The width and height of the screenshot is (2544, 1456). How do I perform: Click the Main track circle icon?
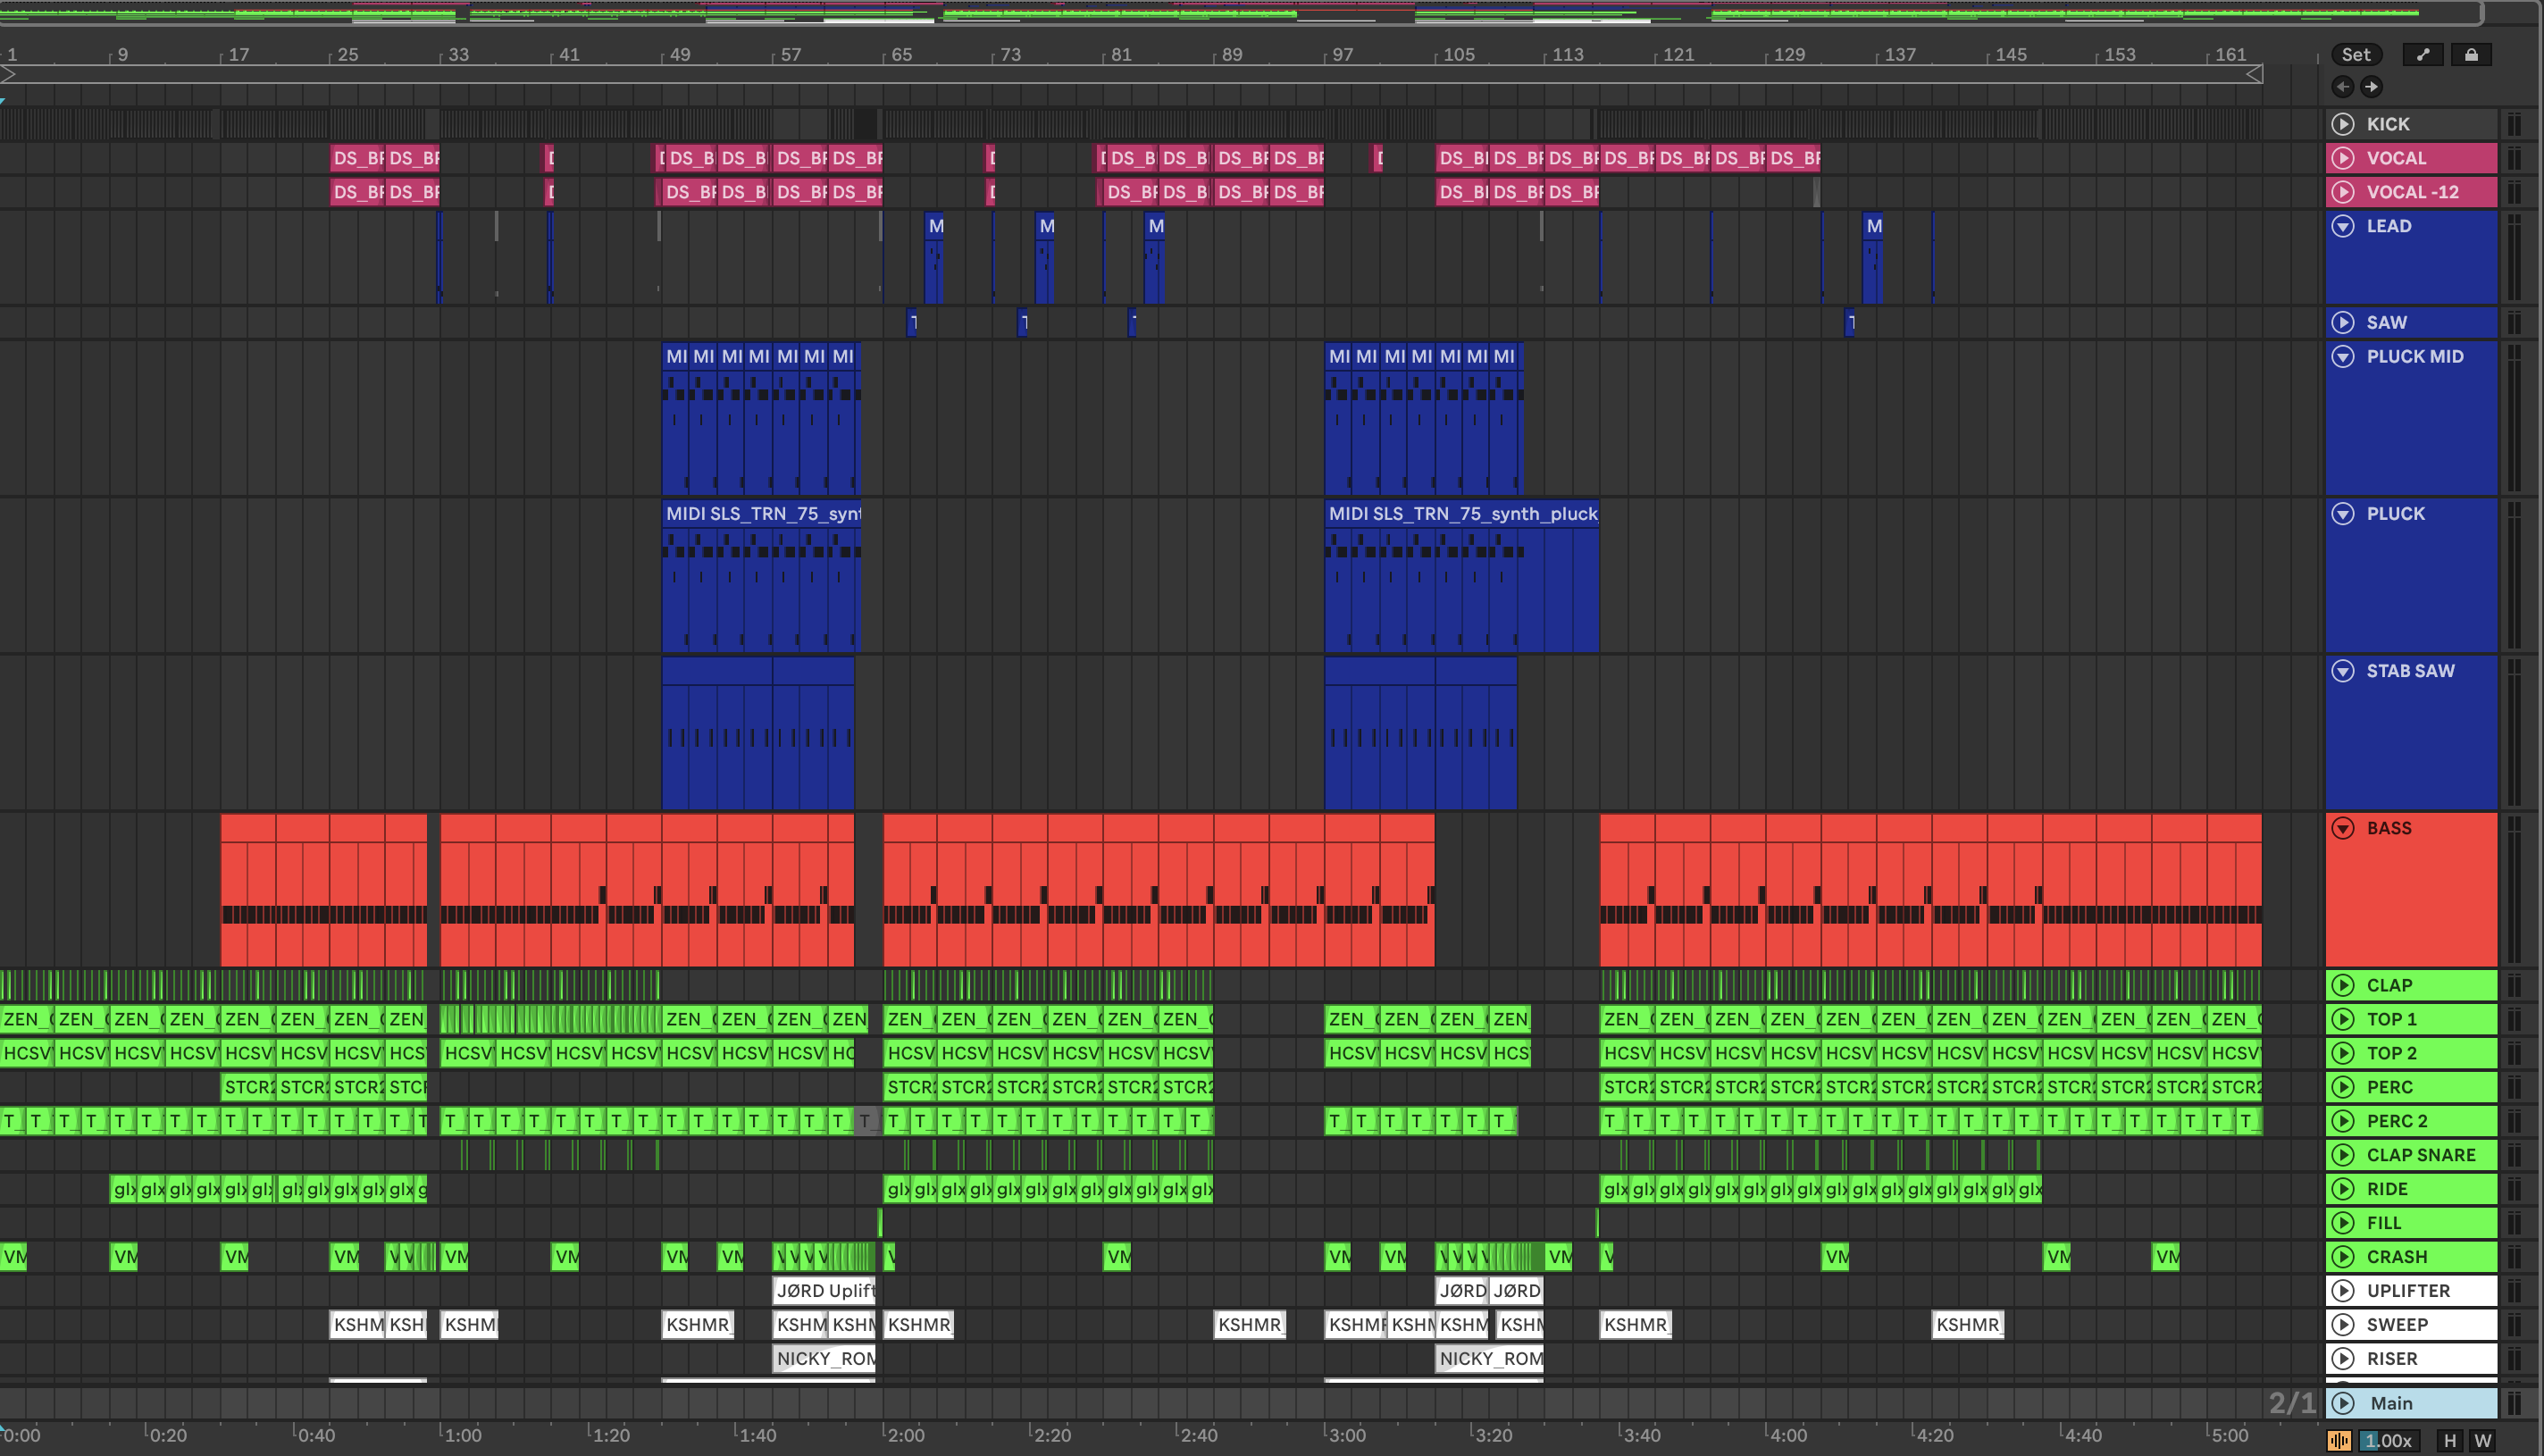[2343, 1403]
